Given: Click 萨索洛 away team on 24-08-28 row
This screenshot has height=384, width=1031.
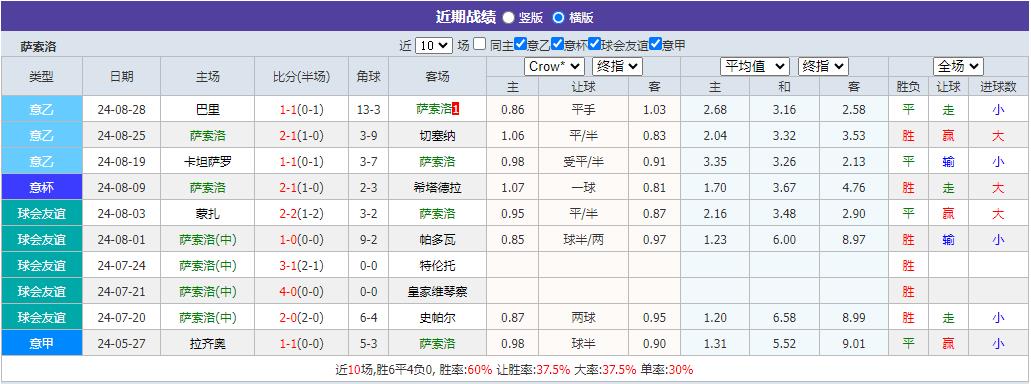Looking at the screenshot, I should (x=434, y=110).
